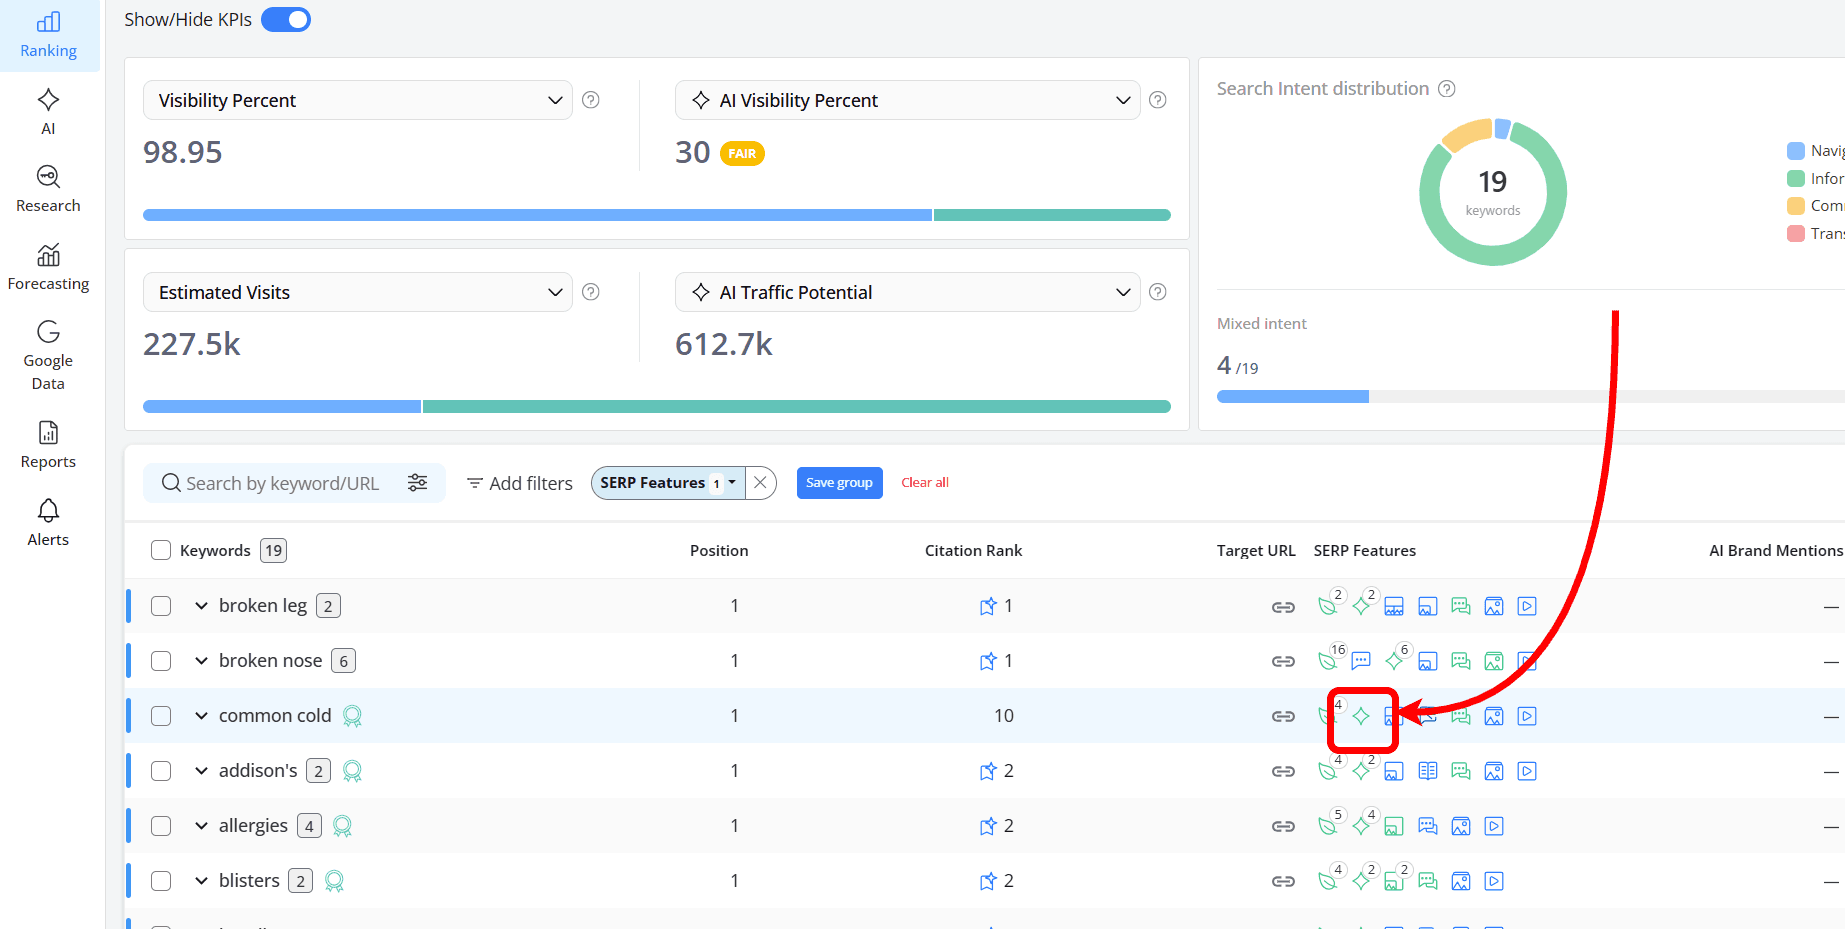Screen dimensions: 1845x929
Task: Open the search filter settings icon in search bar
Action: tap(418, 482)
